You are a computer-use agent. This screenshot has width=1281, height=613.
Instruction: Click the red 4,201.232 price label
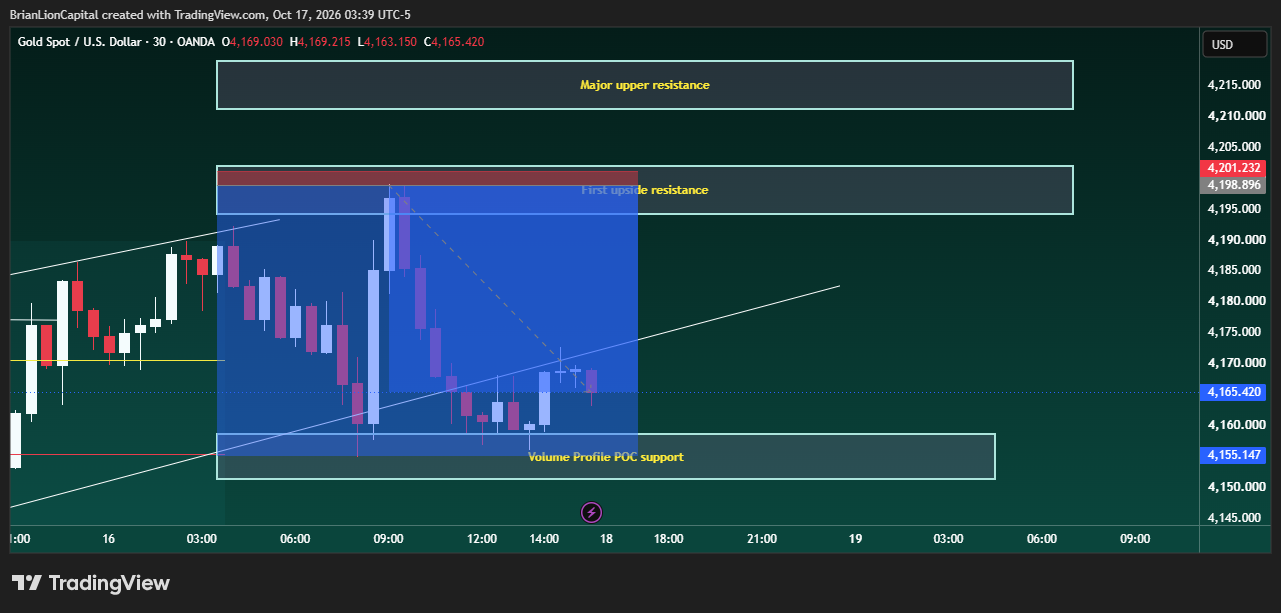(1232, 168)
